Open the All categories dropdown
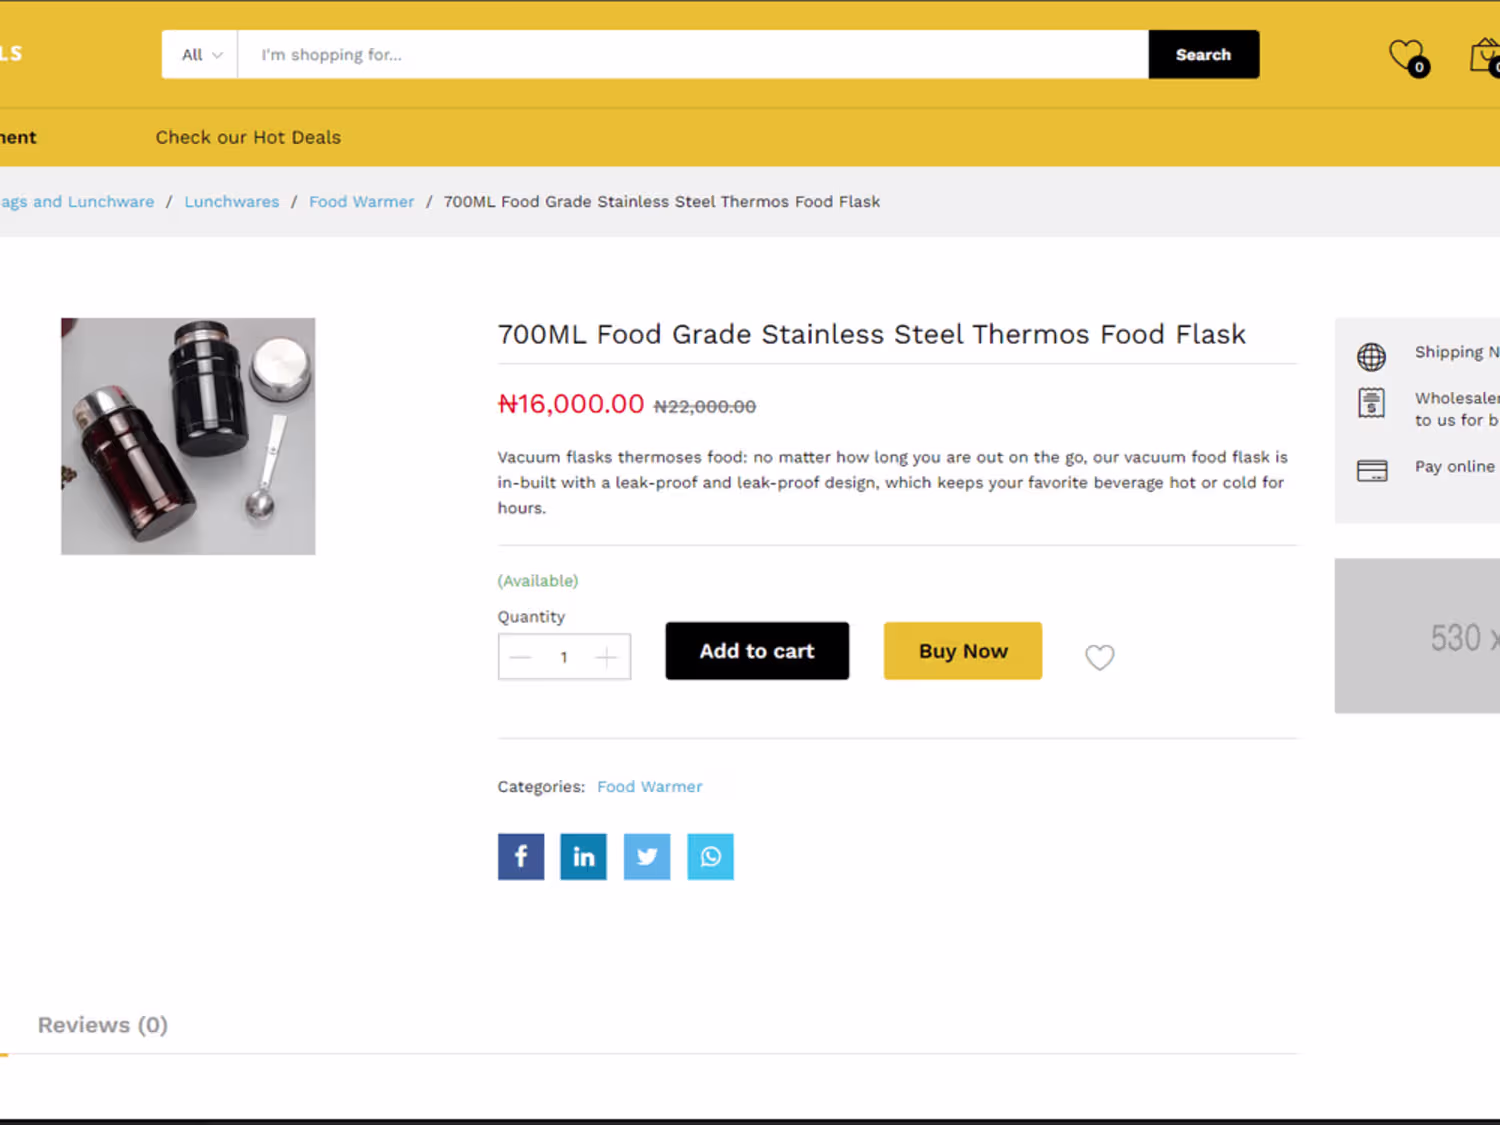 [200, 55]
